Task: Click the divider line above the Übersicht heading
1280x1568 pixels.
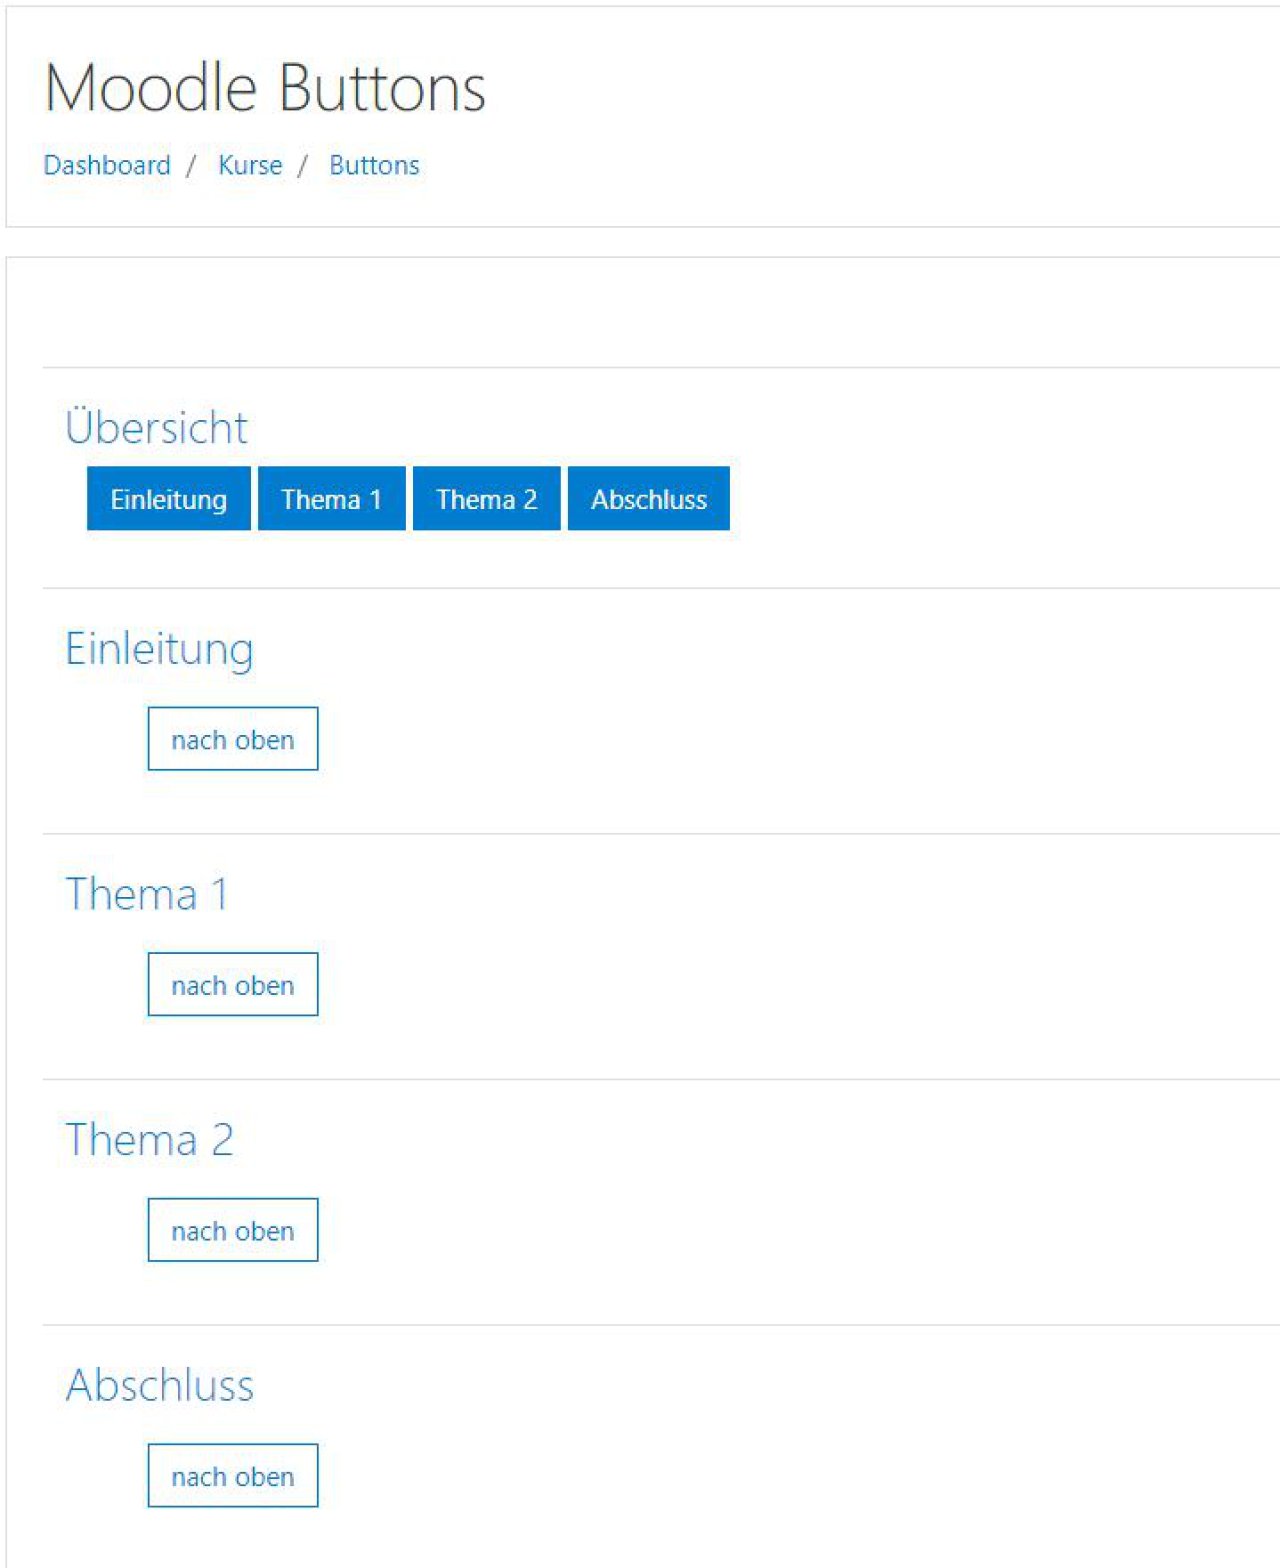Action: pyautogui.click(x=661, y=367)
